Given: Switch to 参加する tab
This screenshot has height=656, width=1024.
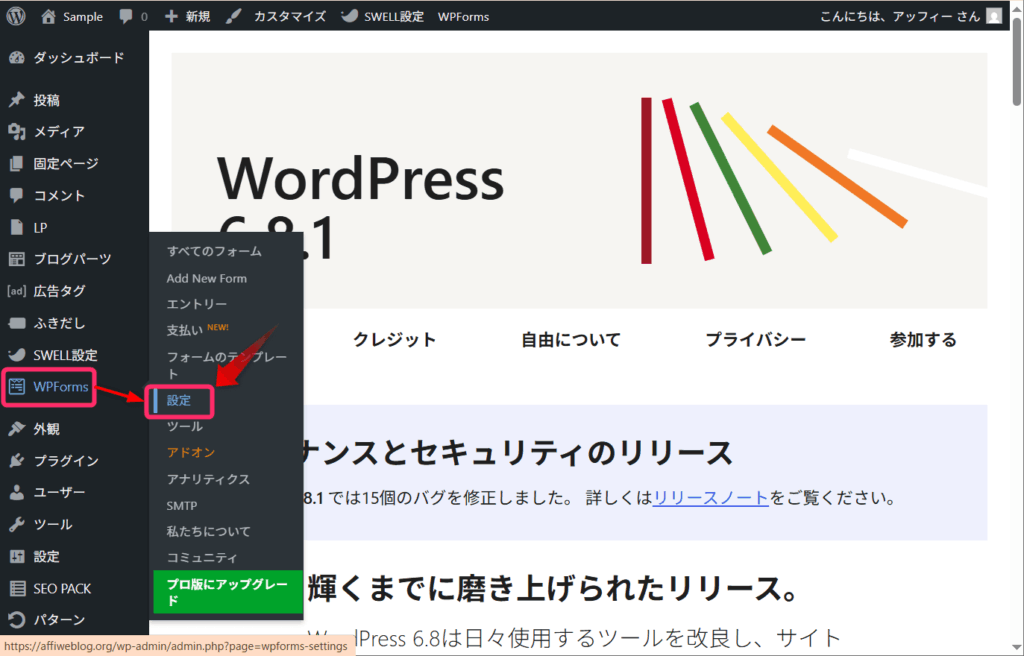Looking at the screenshot, I should 923,340.
